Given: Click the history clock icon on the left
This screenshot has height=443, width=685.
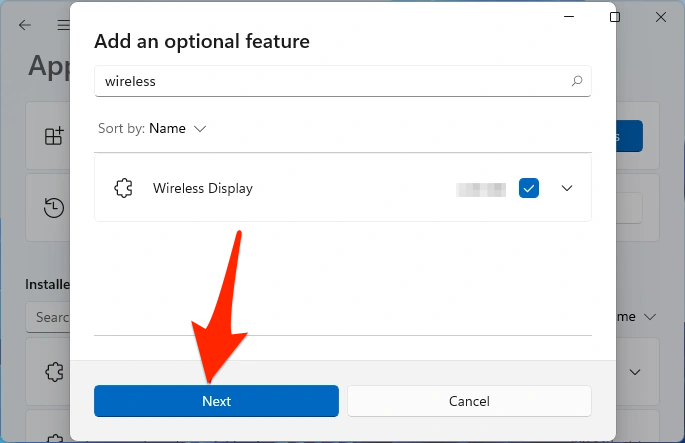Looking at the screenshot, I should [x=53, y=208].
